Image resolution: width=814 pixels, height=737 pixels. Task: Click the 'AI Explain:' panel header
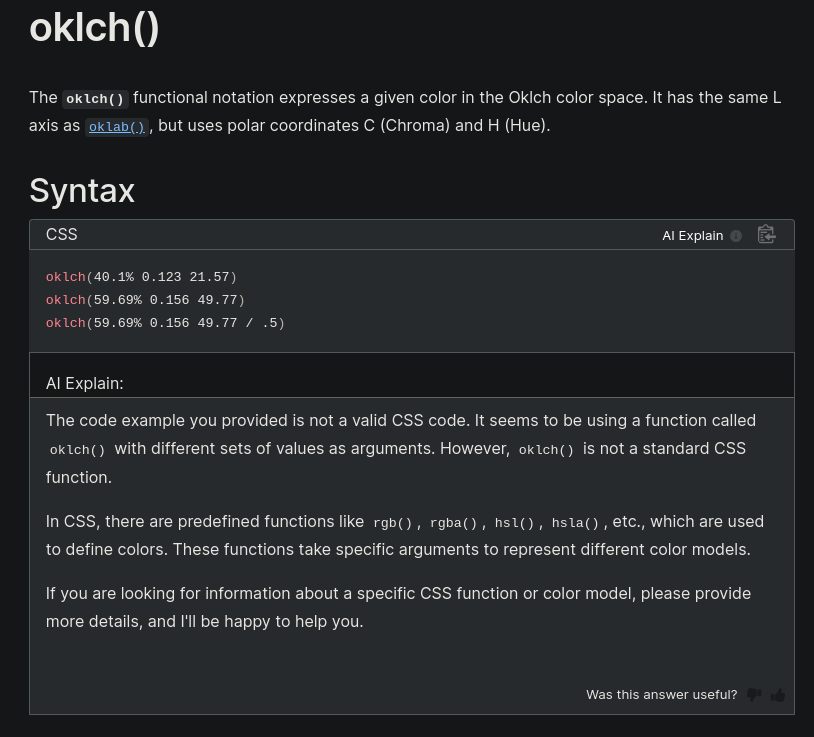point(85,383)
